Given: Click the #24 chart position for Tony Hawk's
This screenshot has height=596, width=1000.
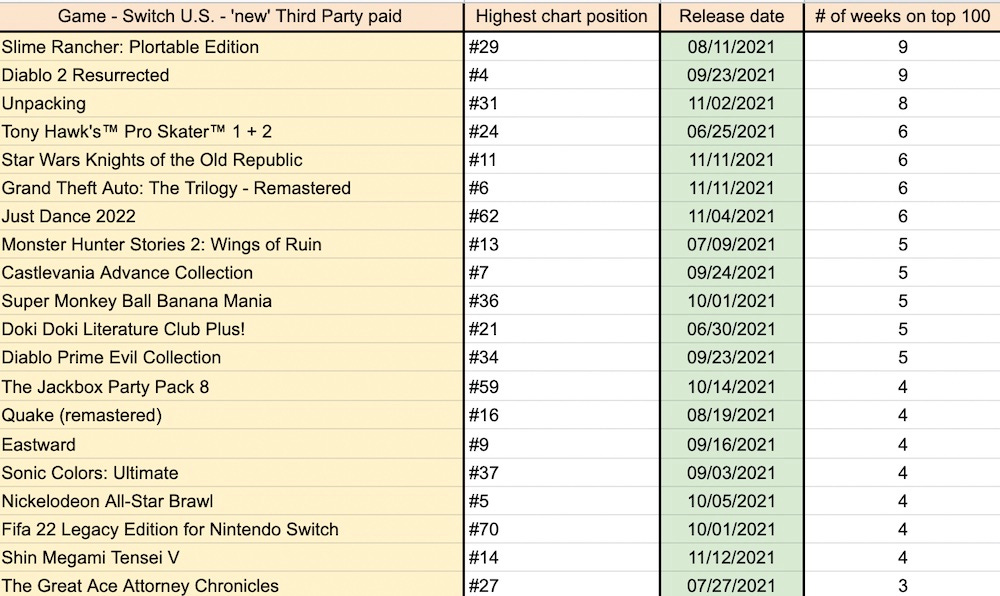Looking at the screenshot, I should 561,131.
